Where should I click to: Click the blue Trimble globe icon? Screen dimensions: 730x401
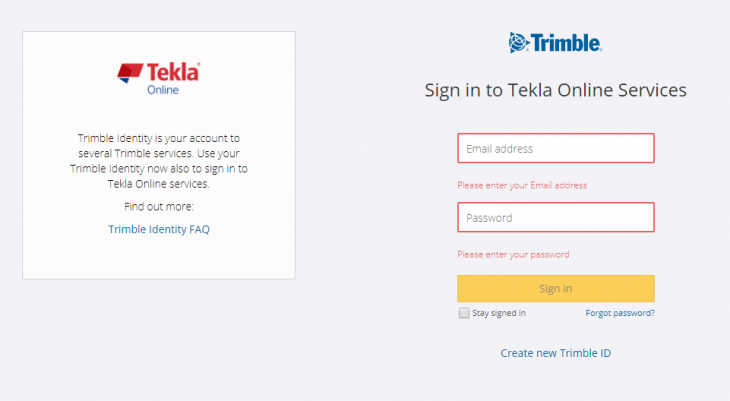[x=518, y=42]
